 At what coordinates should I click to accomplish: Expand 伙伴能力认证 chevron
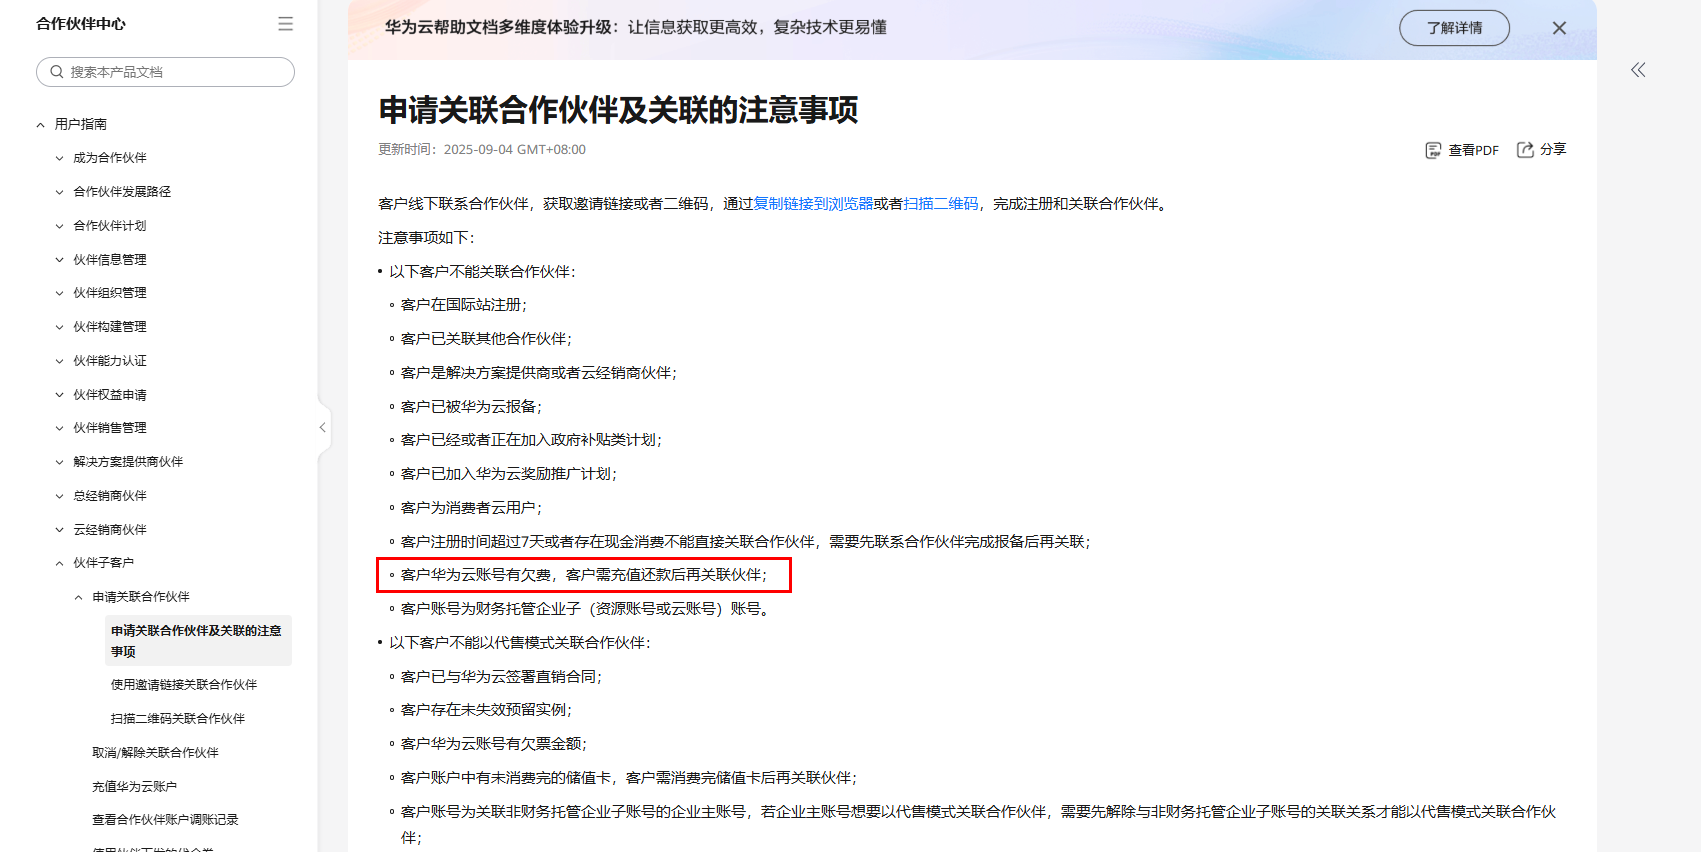click(x=59, y=361)
